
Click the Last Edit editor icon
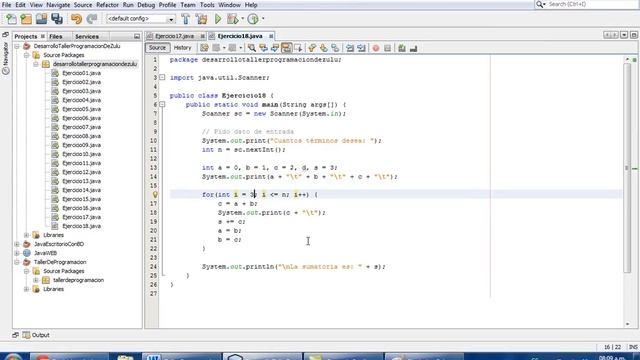(204, 48)
